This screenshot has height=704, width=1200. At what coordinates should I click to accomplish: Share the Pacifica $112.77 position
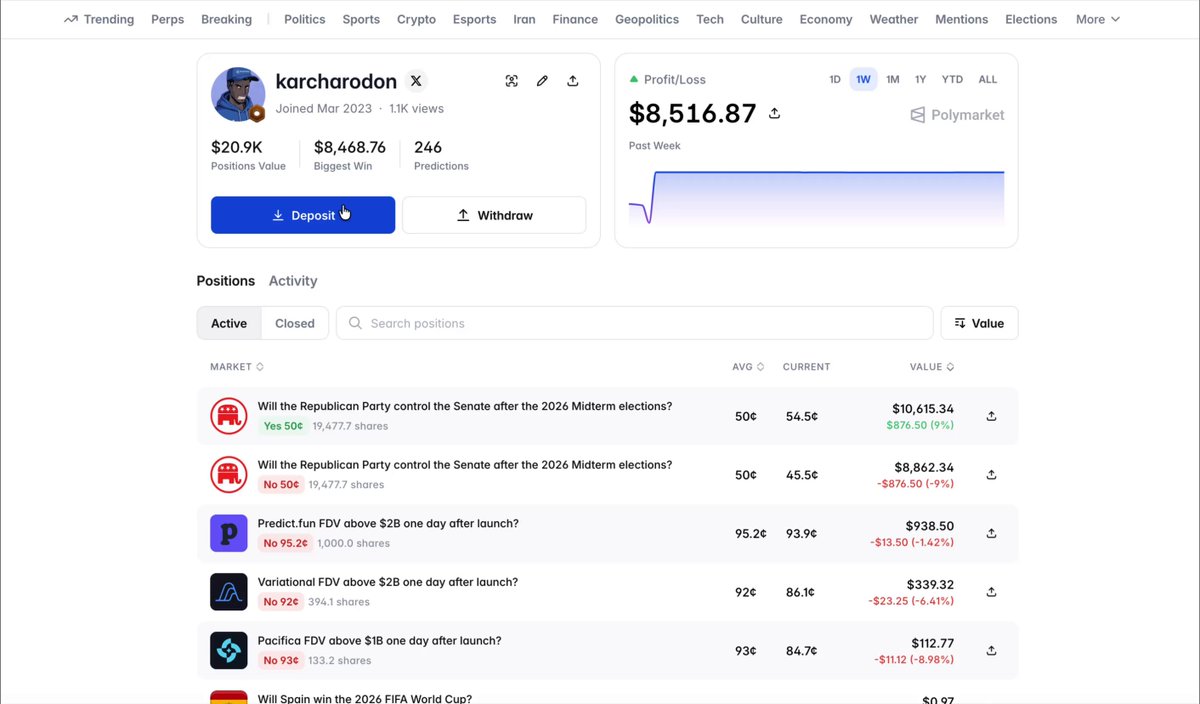[x=991, y=651]
